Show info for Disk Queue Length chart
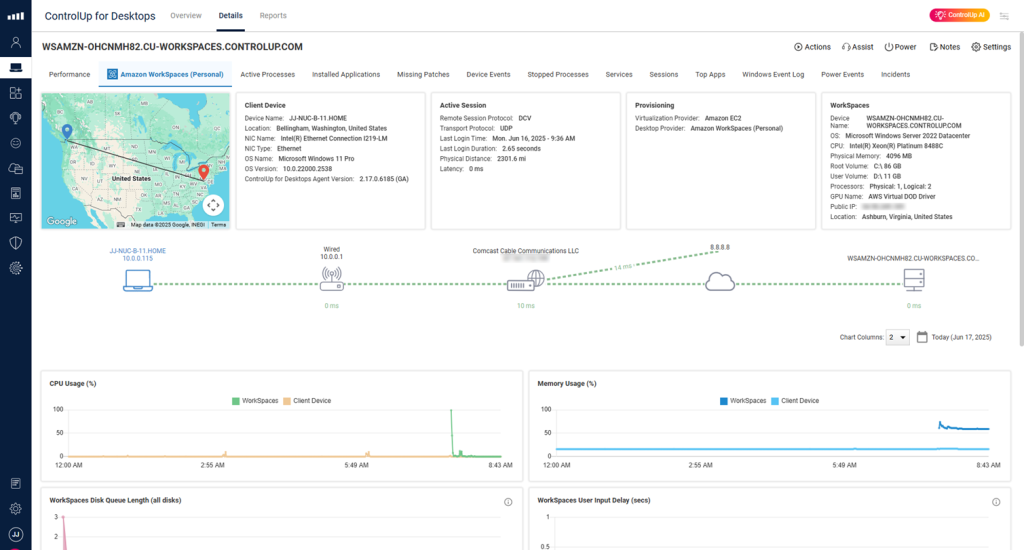Viewport: 1024px width, 550px height. [x=508, y=502]
